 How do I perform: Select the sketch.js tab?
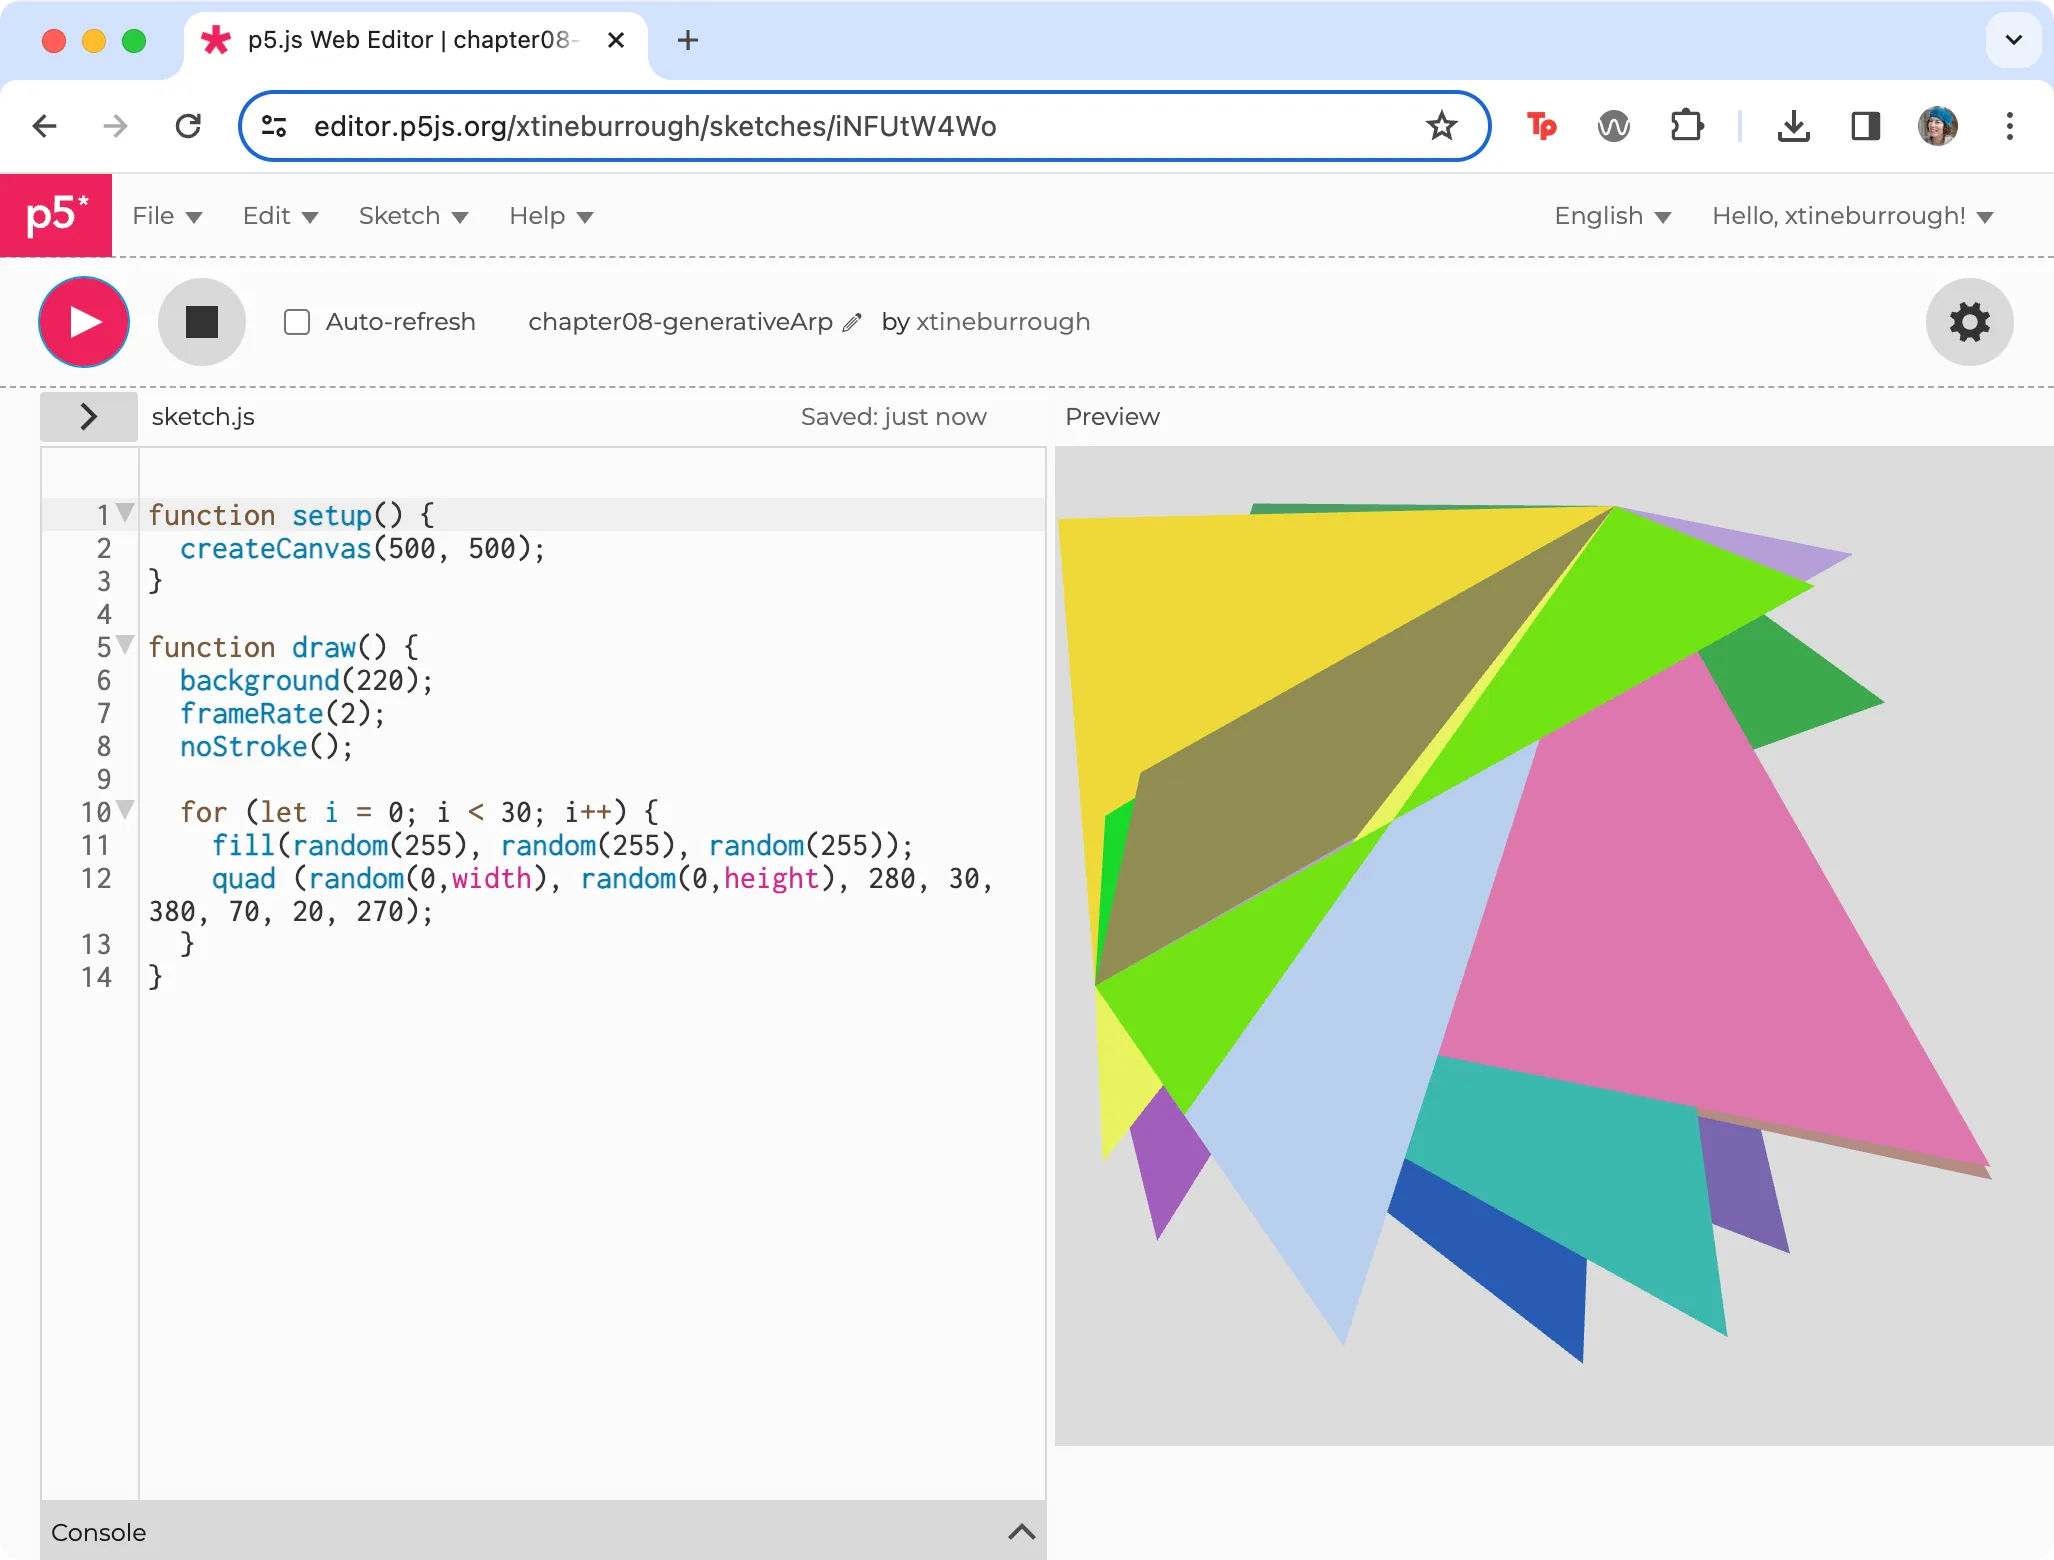[x=202, y=416]
